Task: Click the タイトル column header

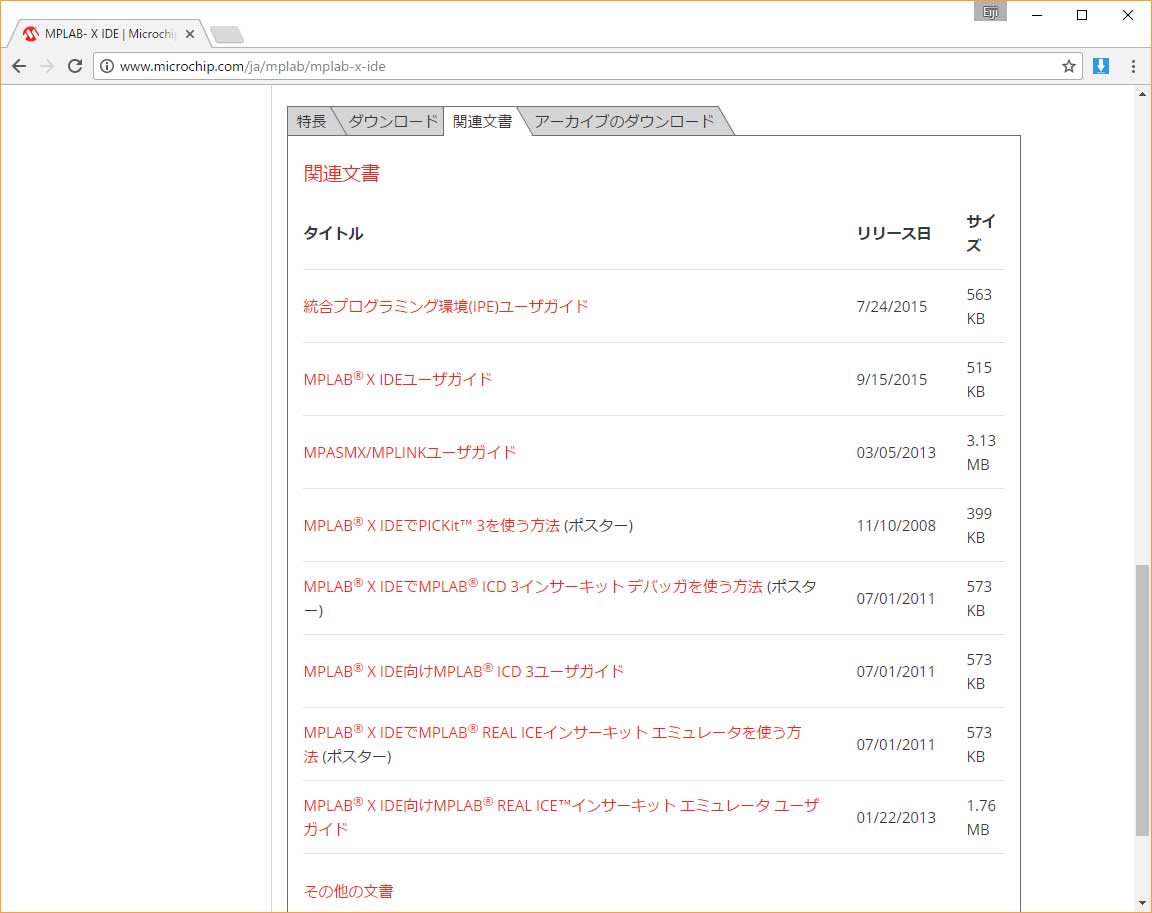Action: pyautogui.click(x=334, y=234)
